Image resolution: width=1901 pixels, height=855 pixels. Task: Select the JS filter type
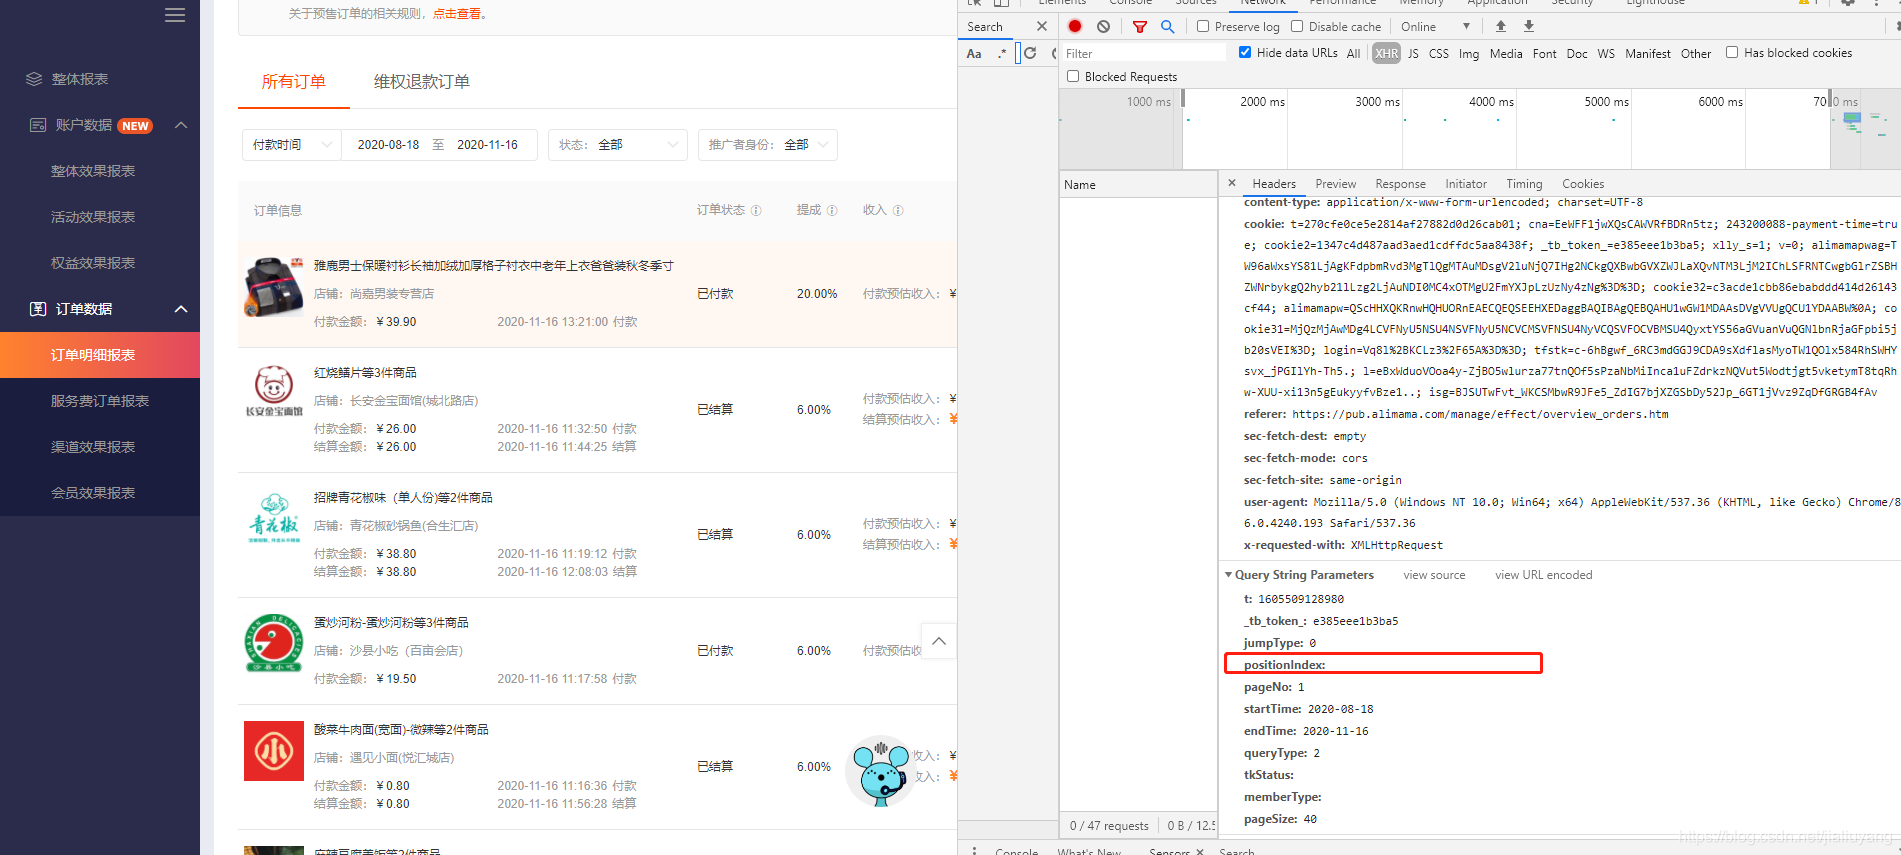1413,54
